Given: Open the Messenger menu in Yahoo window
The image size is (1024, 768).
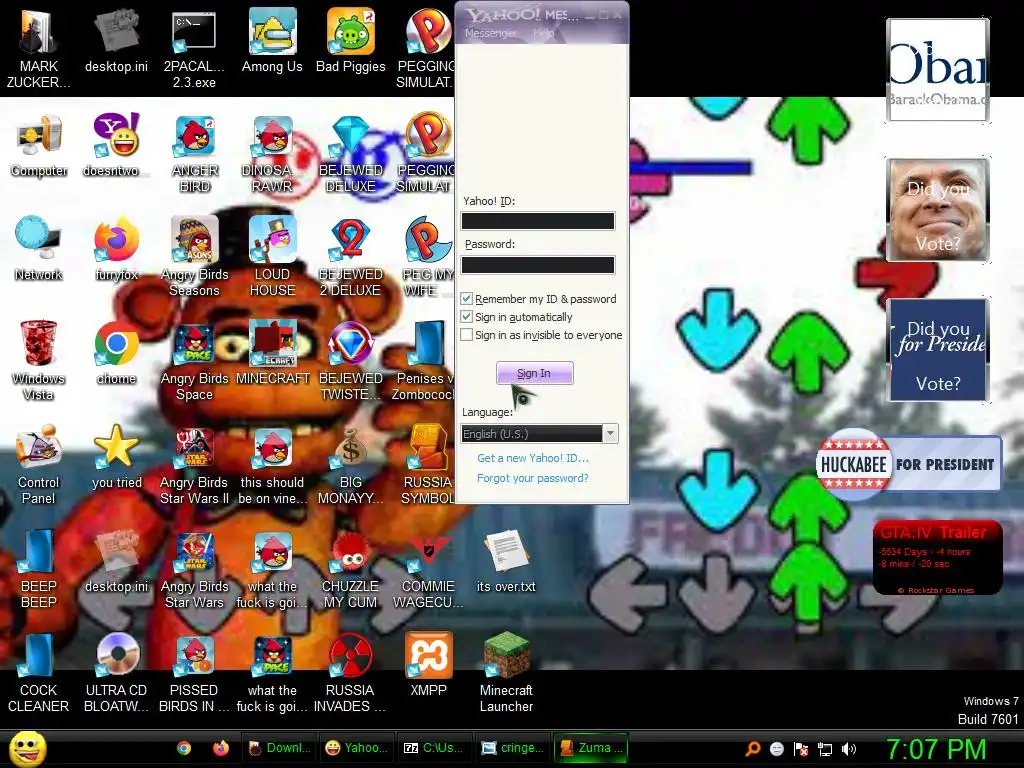Looking at the screenshot, I should 490,33.
